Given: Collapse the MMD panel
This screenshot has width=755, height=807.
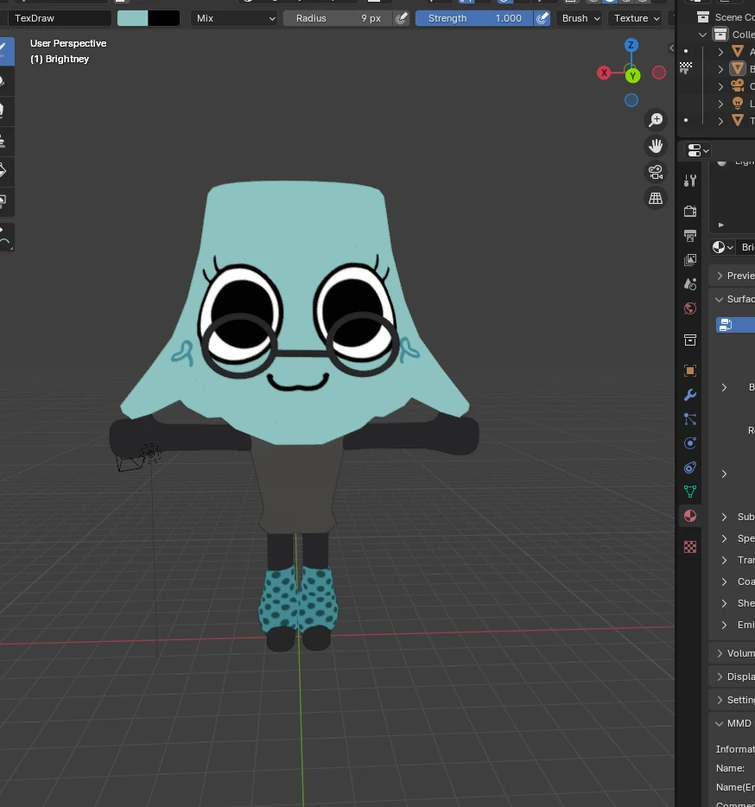Looking at the screenshot, I should [x=738, y=723].
